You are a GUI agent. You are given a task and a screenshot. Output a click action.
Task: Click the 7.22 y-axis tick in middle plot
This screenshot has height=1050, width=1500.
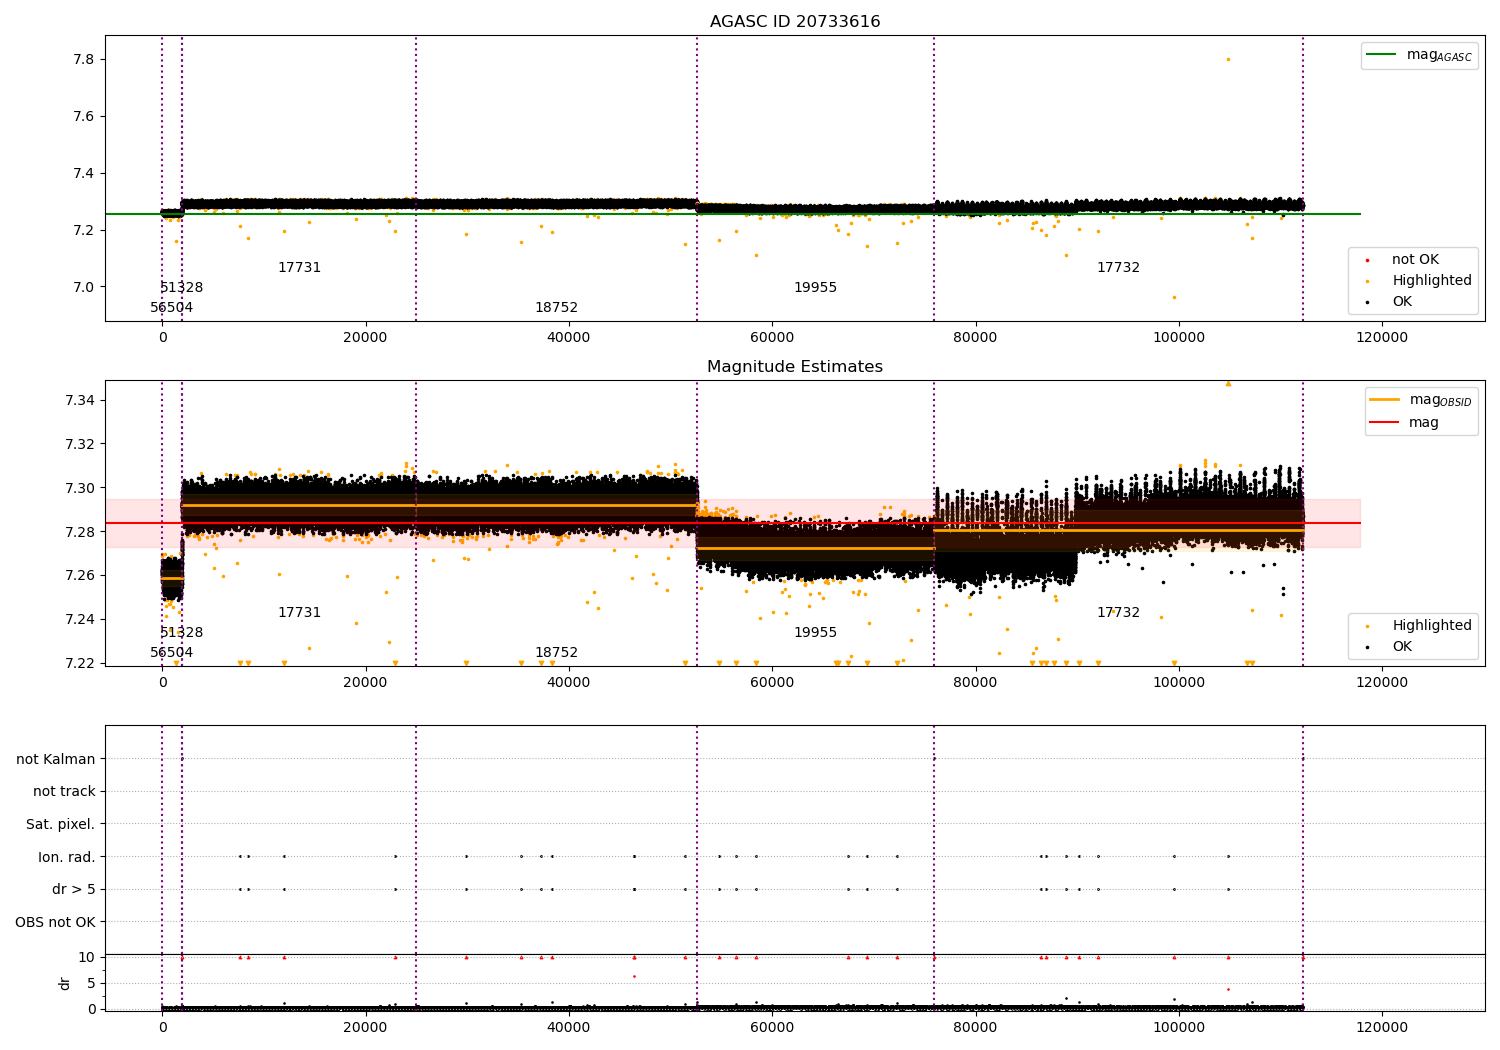[x=80, y=663]
